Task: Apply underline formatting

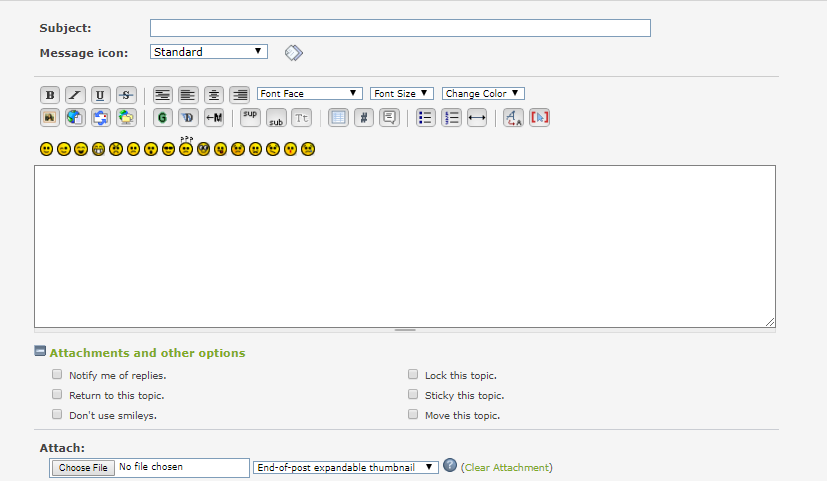Action: tap(100, 95)
